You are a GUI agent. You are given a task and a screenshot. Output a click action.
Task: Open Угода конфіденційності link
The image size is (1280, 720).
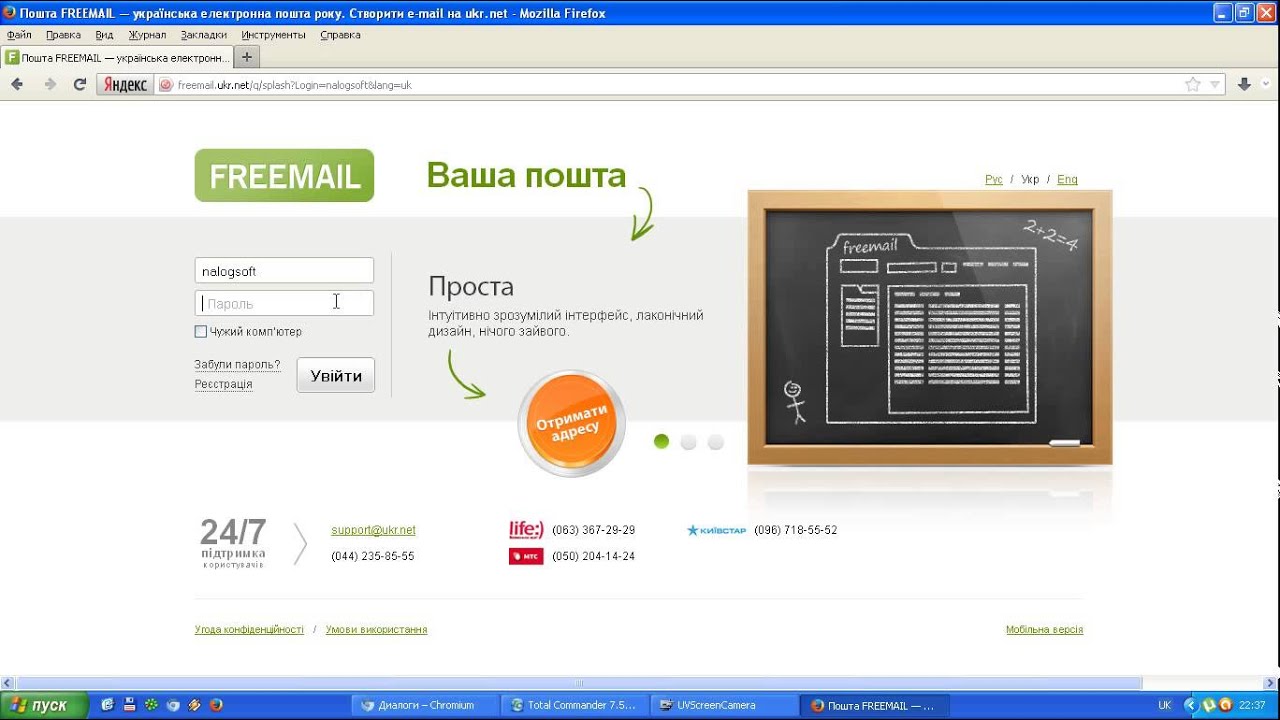coord(249,630)
